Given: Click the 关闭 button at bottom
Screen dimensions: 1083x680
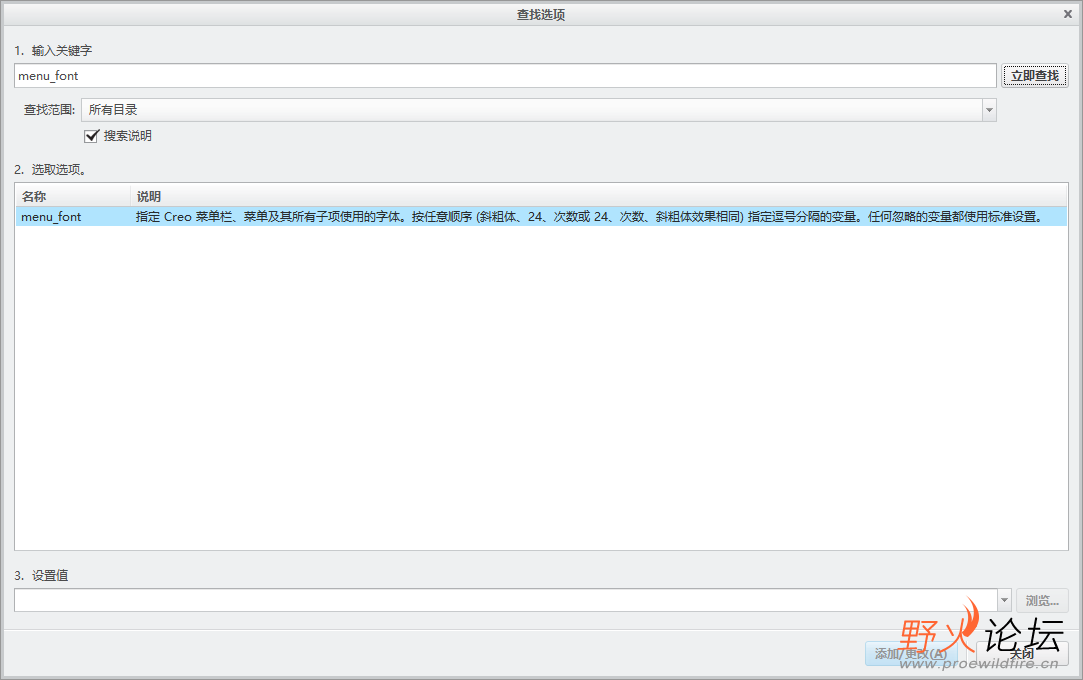Looking at the screenshot, I should (1022, 653).
